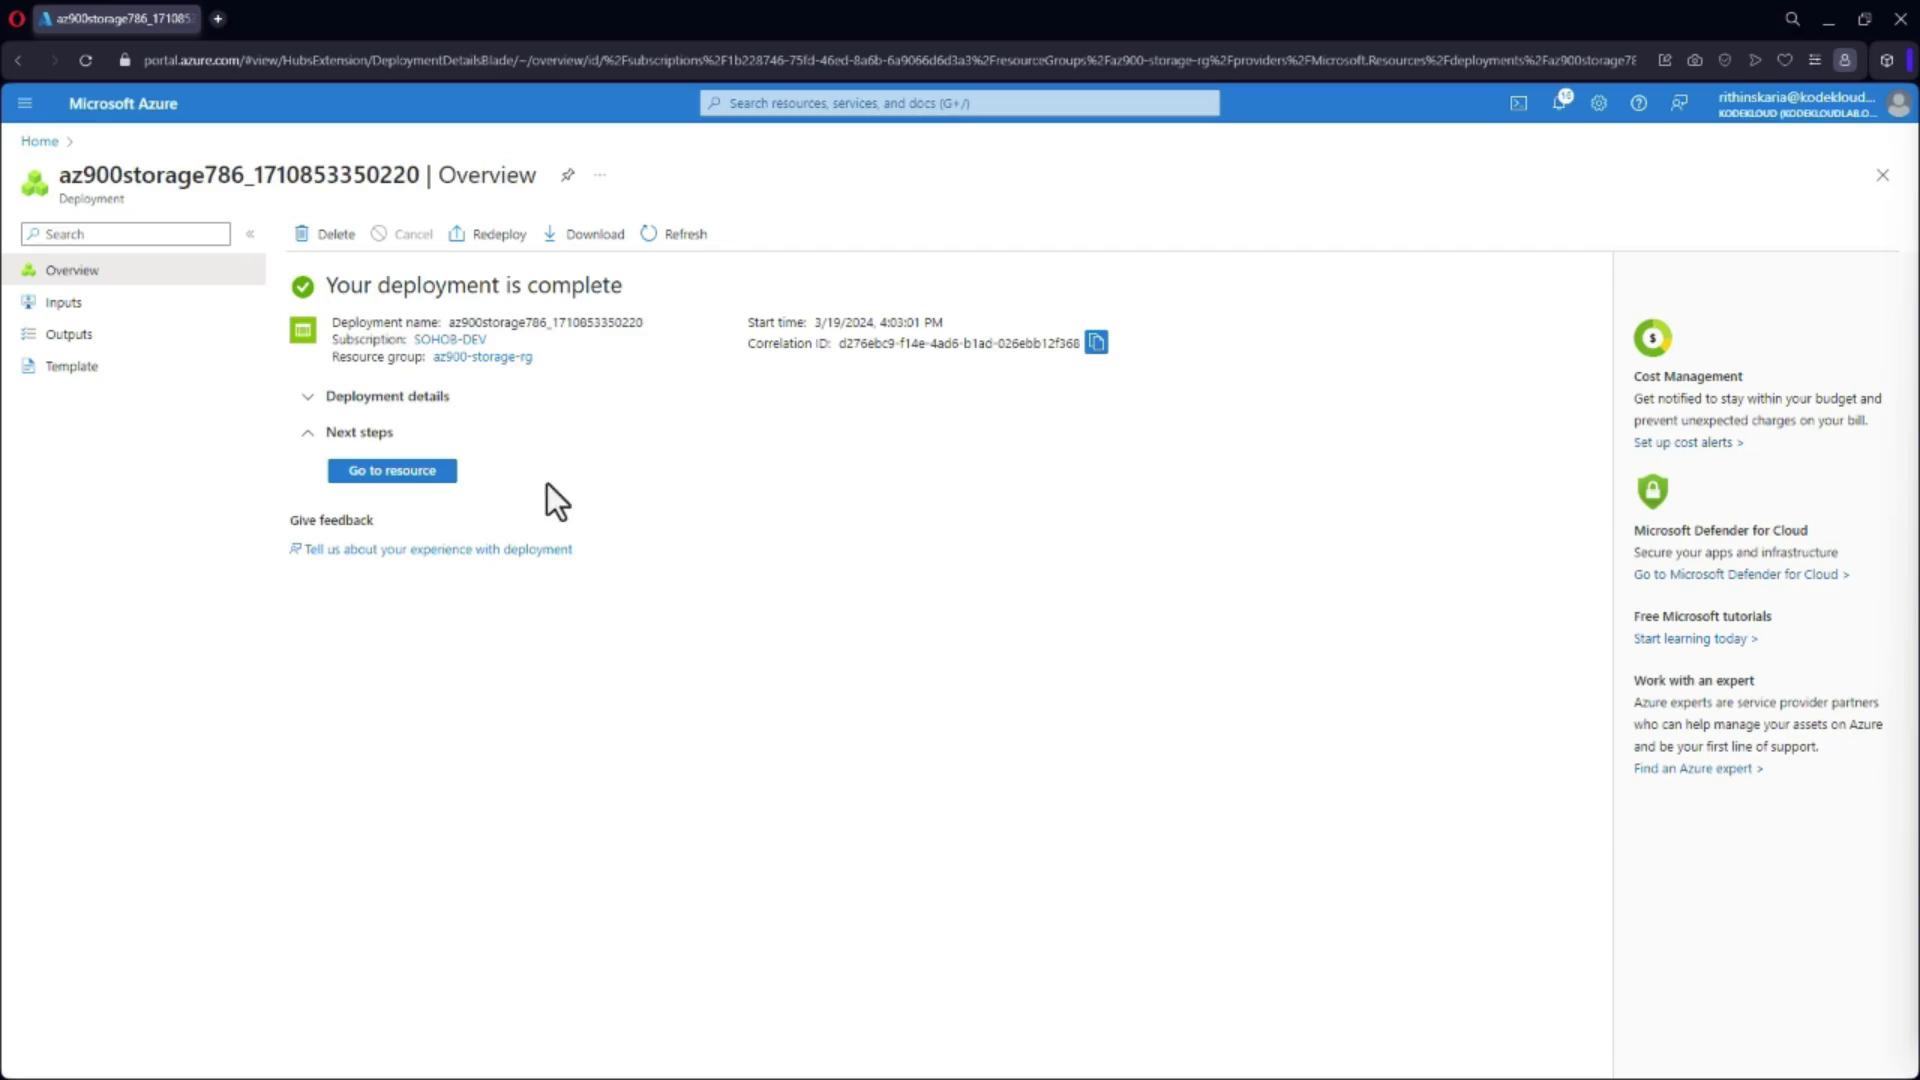1920x1080 pixels.
Task: Pin the deployment overview to dashboard
Action: pyautogui.click(x=567, y=175)
